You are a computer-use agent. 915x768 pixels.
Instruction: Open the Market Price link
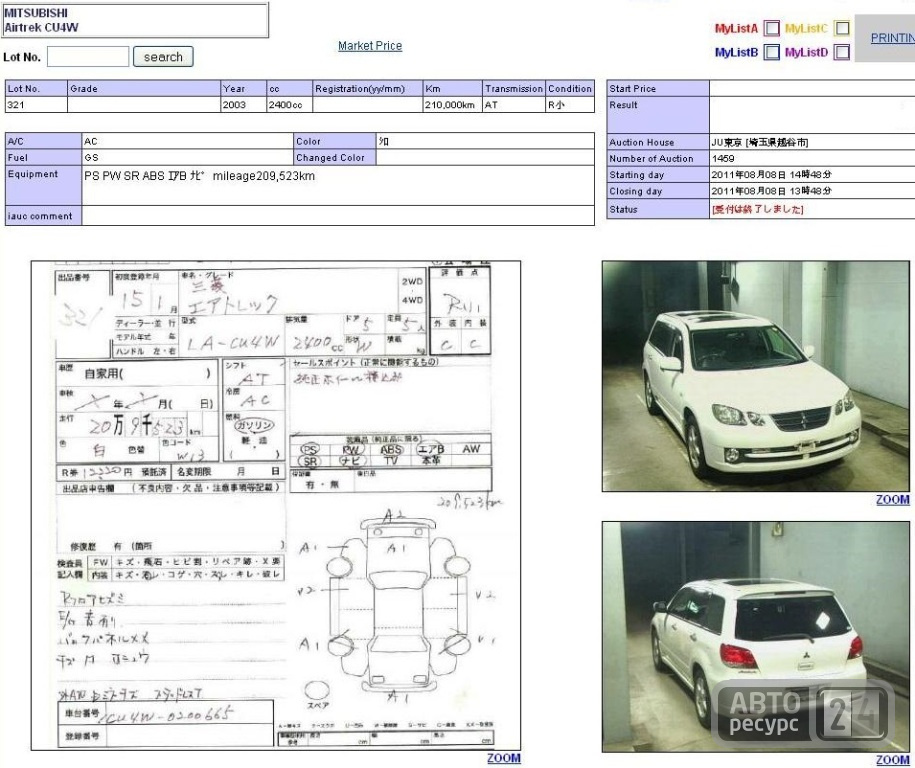tap(370, 46)
